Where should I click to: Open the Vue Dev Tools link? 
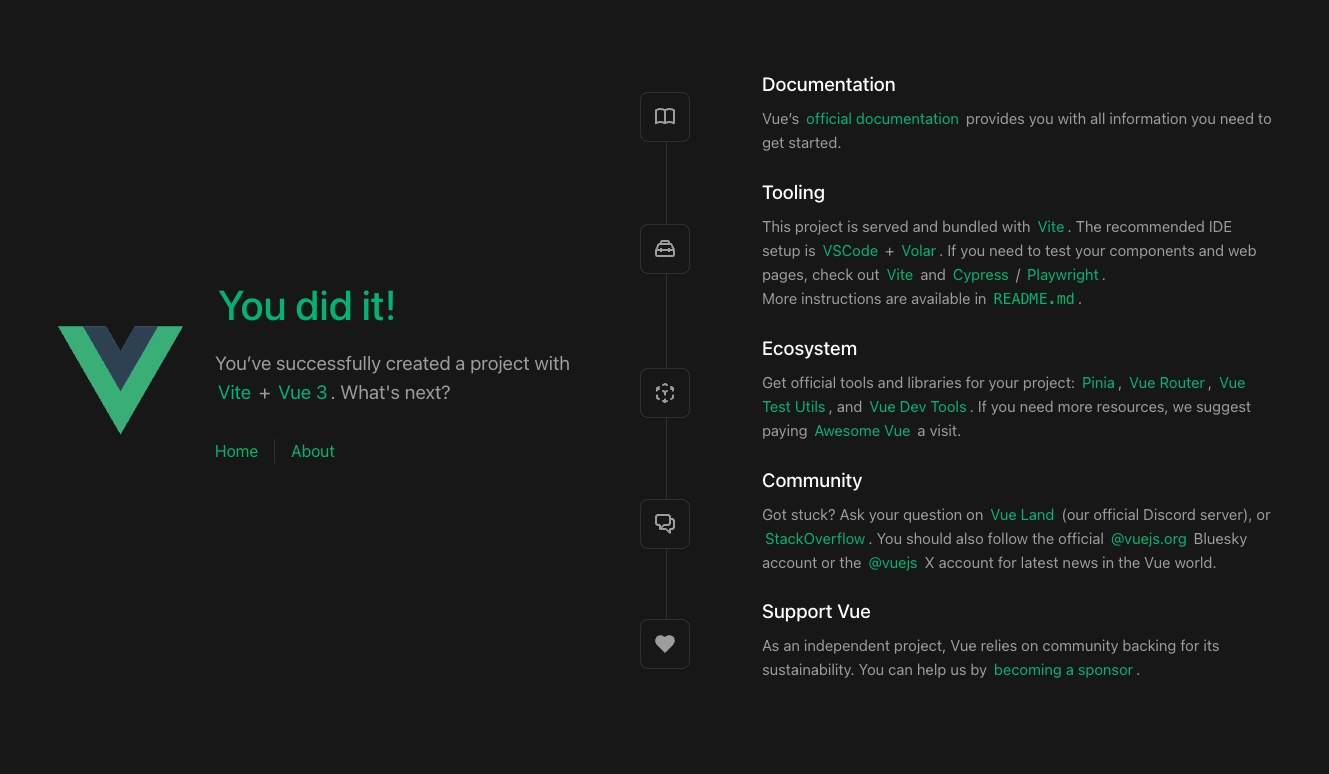coord(918,407)
